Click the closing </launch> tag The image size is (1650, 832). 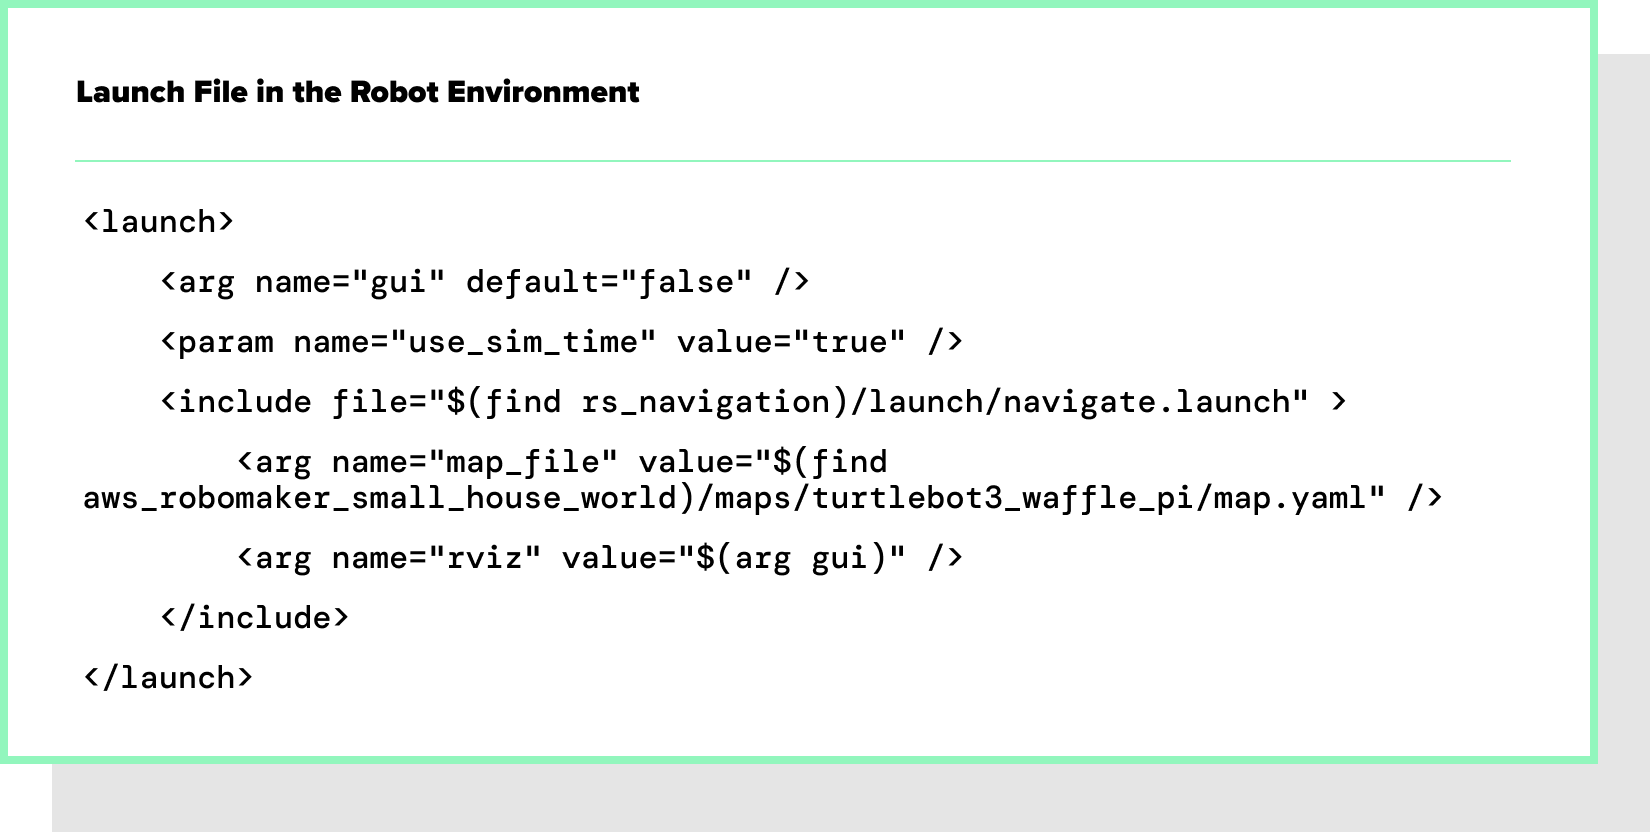tap(168, 677)
